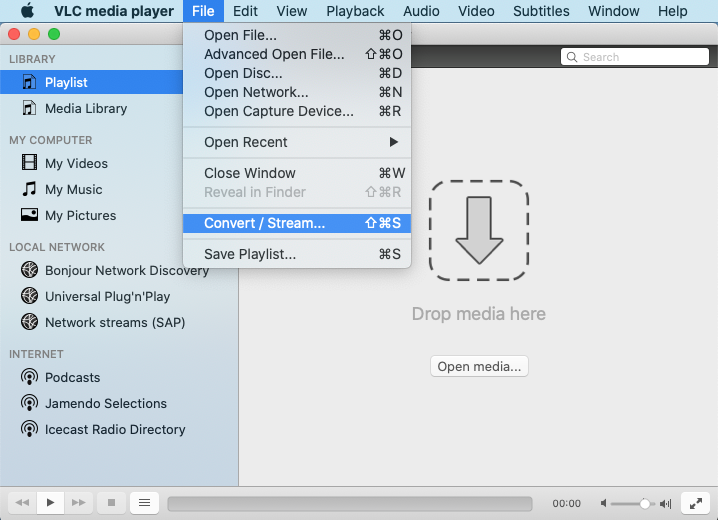The width and height of the screenshot is (718, 520).
Task: Select Media Library in the sidebar
Action: pos(92,108)
